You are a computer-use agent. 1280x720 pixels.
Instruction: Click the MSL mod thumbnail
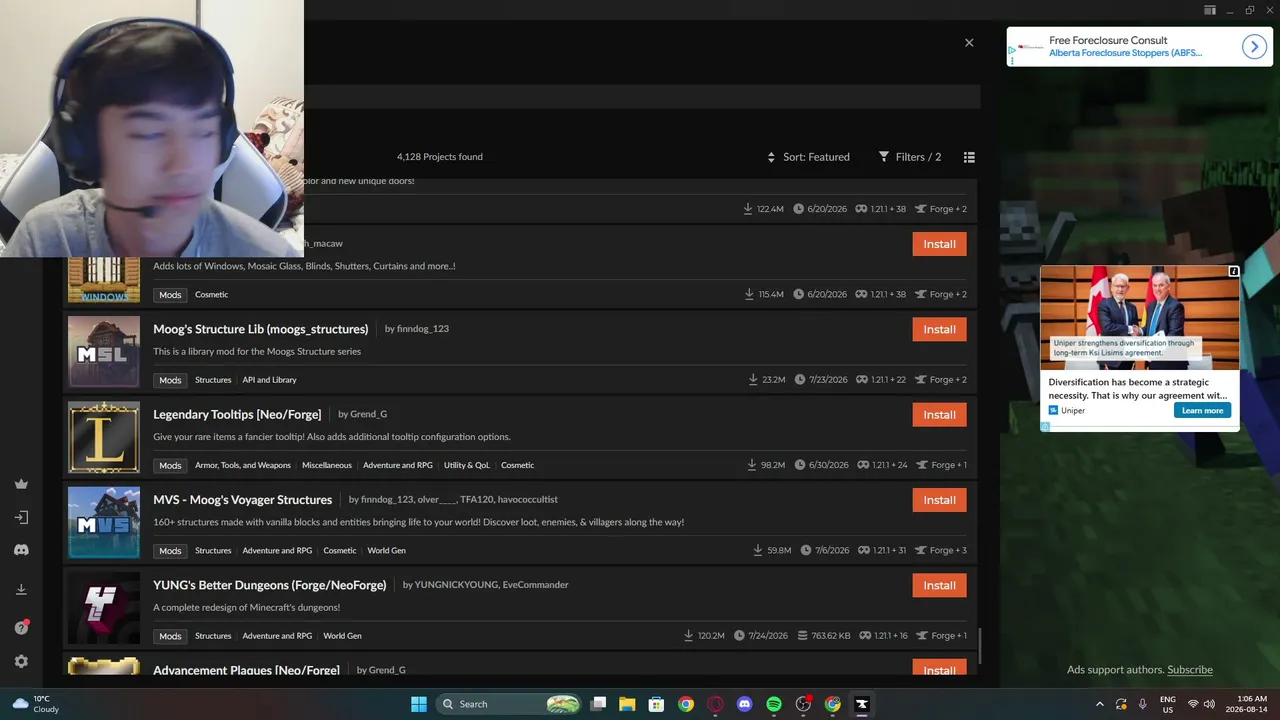point(104,352)
